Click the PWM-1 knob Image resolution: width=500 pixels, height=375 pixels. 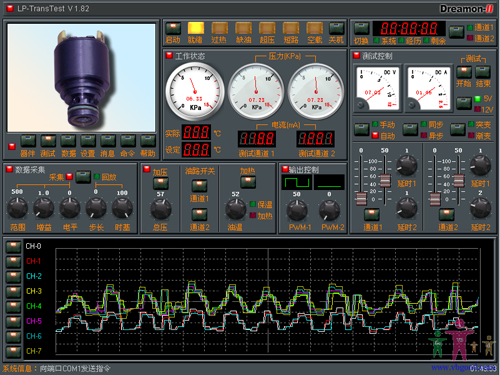(297, 210)
